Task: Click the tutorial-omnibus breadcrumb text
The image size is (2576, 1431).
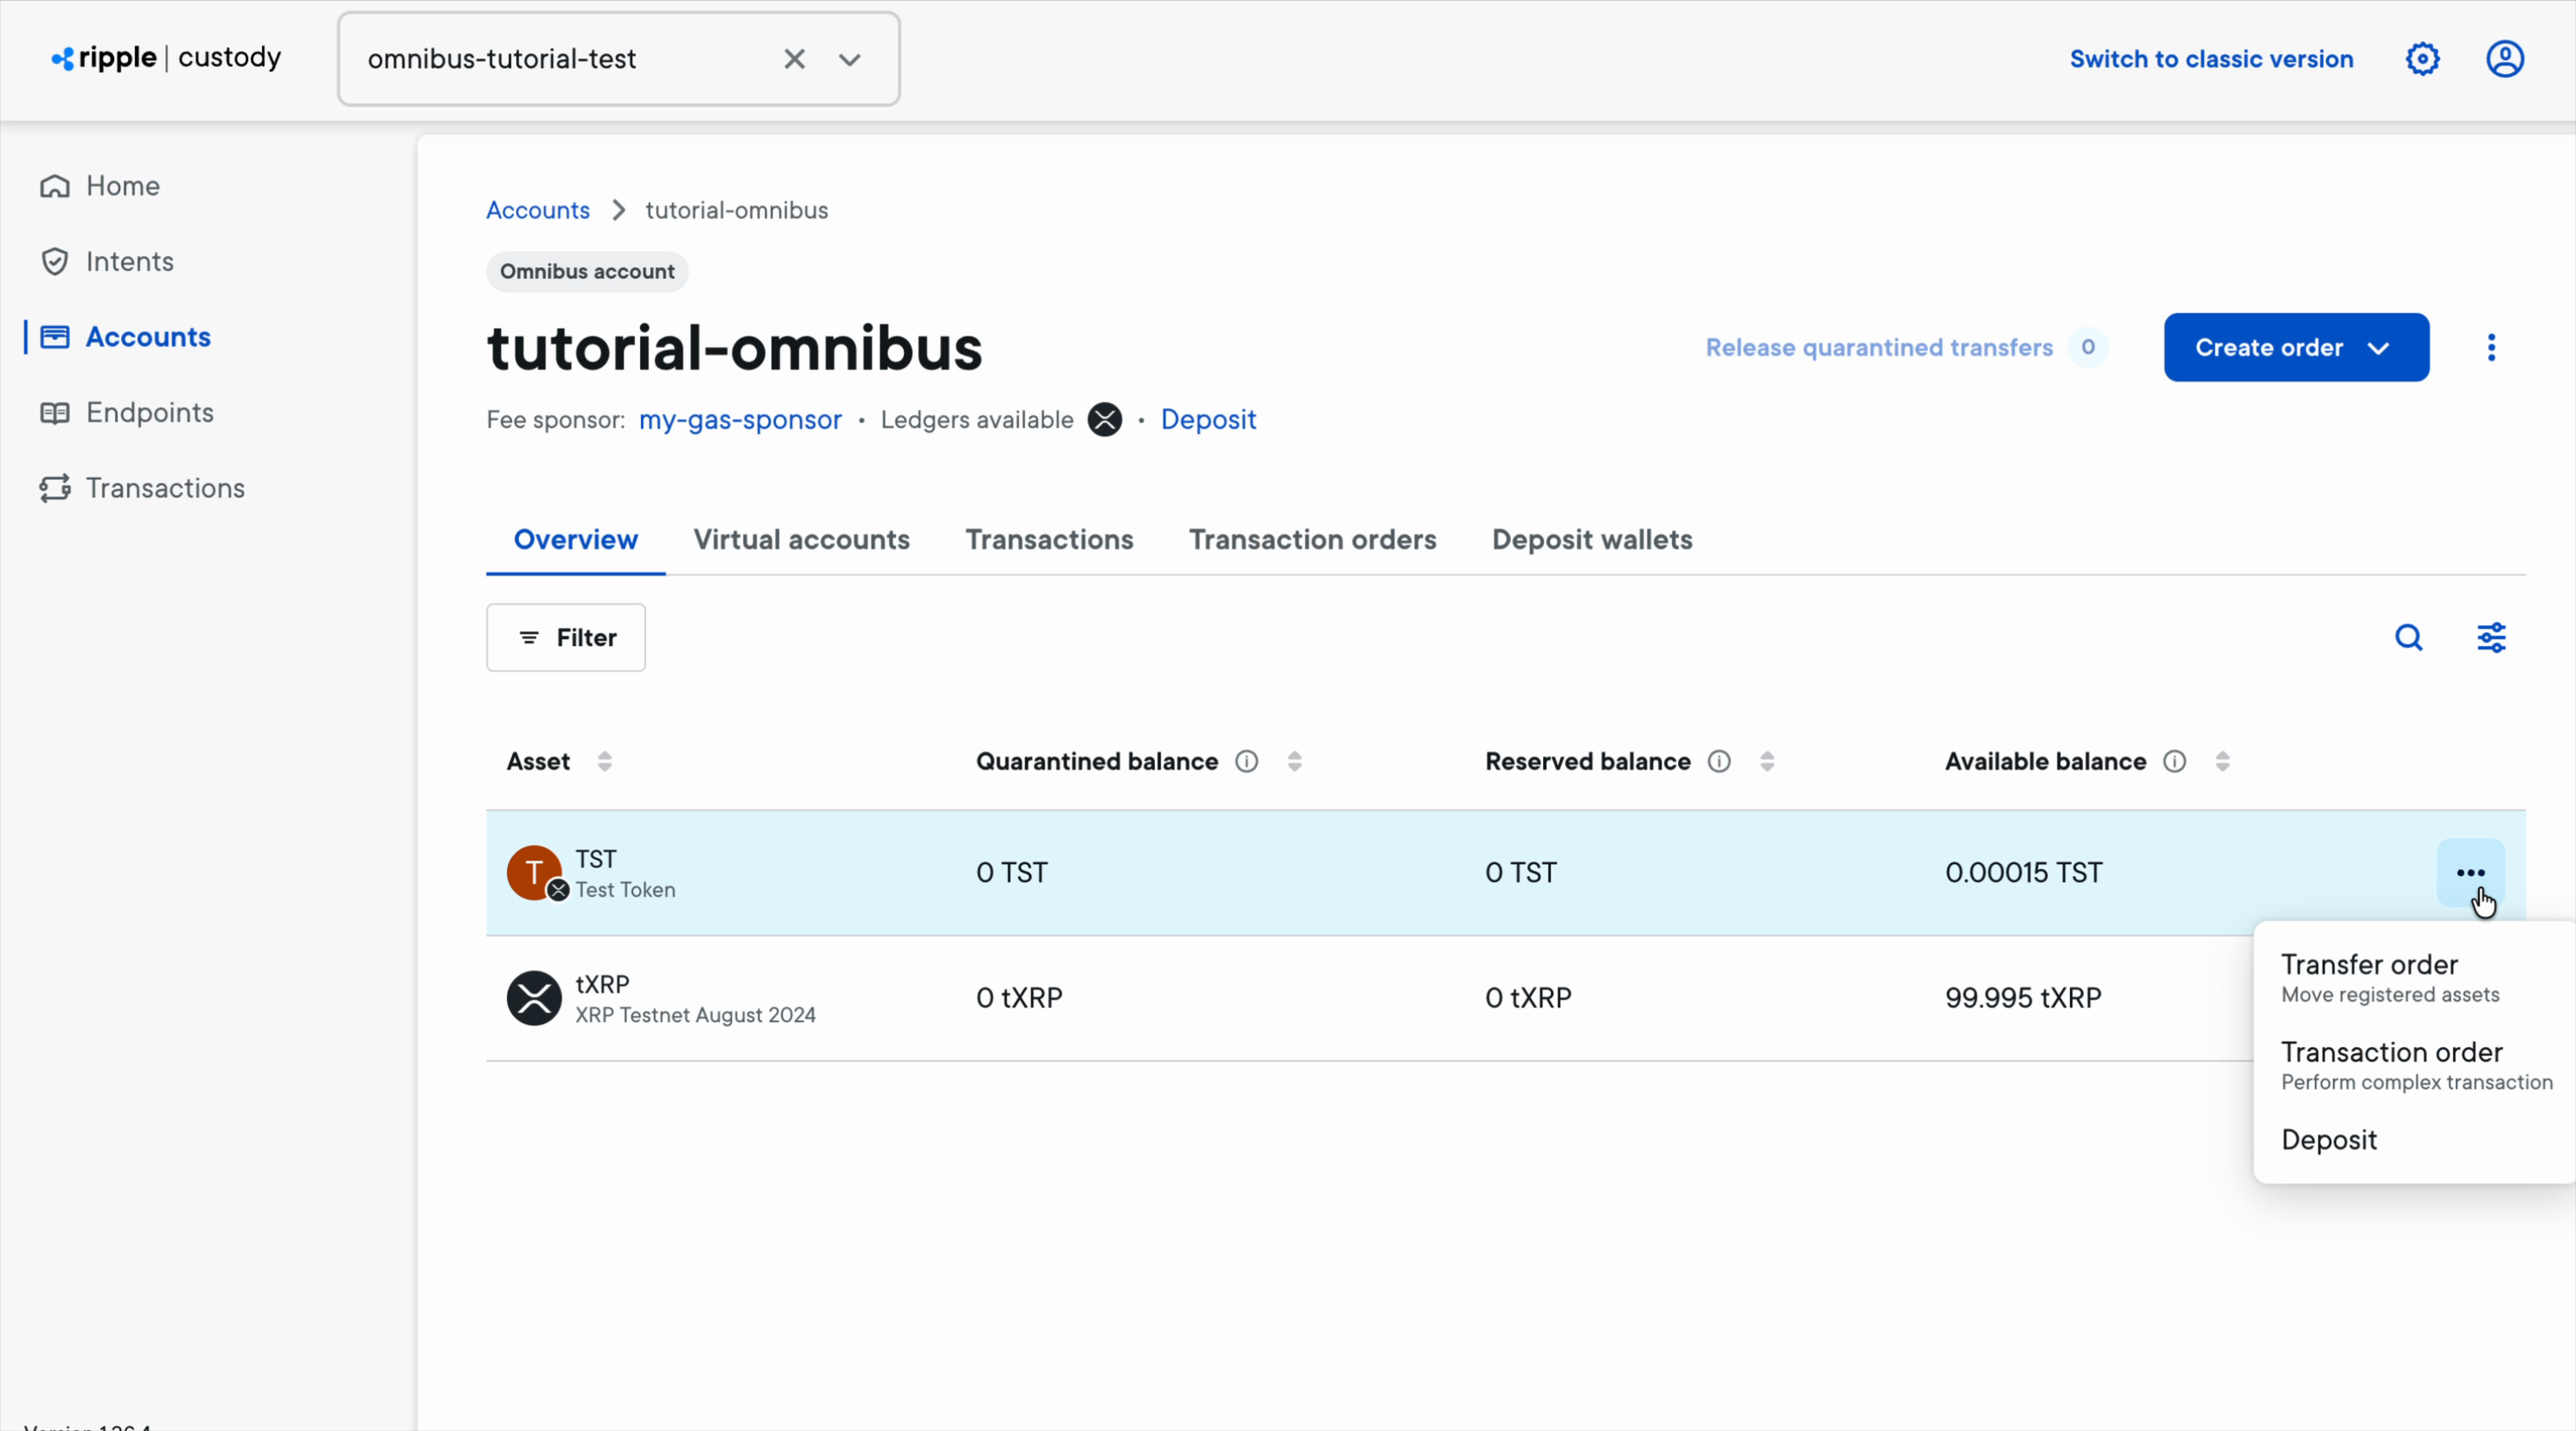Action: 736,210
